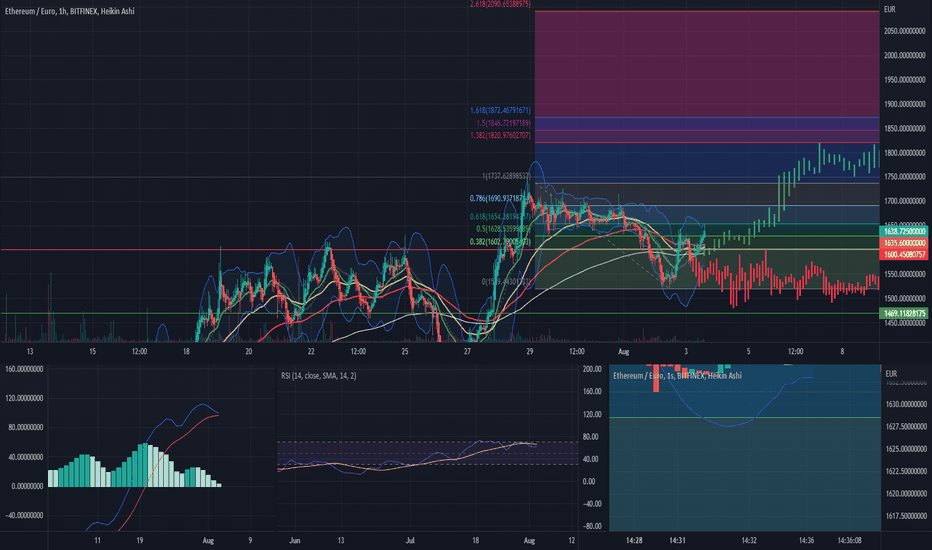Click 1900.00000000 on the price axis
This screenshot has width=932, height=550.
(x=905, y=104)
